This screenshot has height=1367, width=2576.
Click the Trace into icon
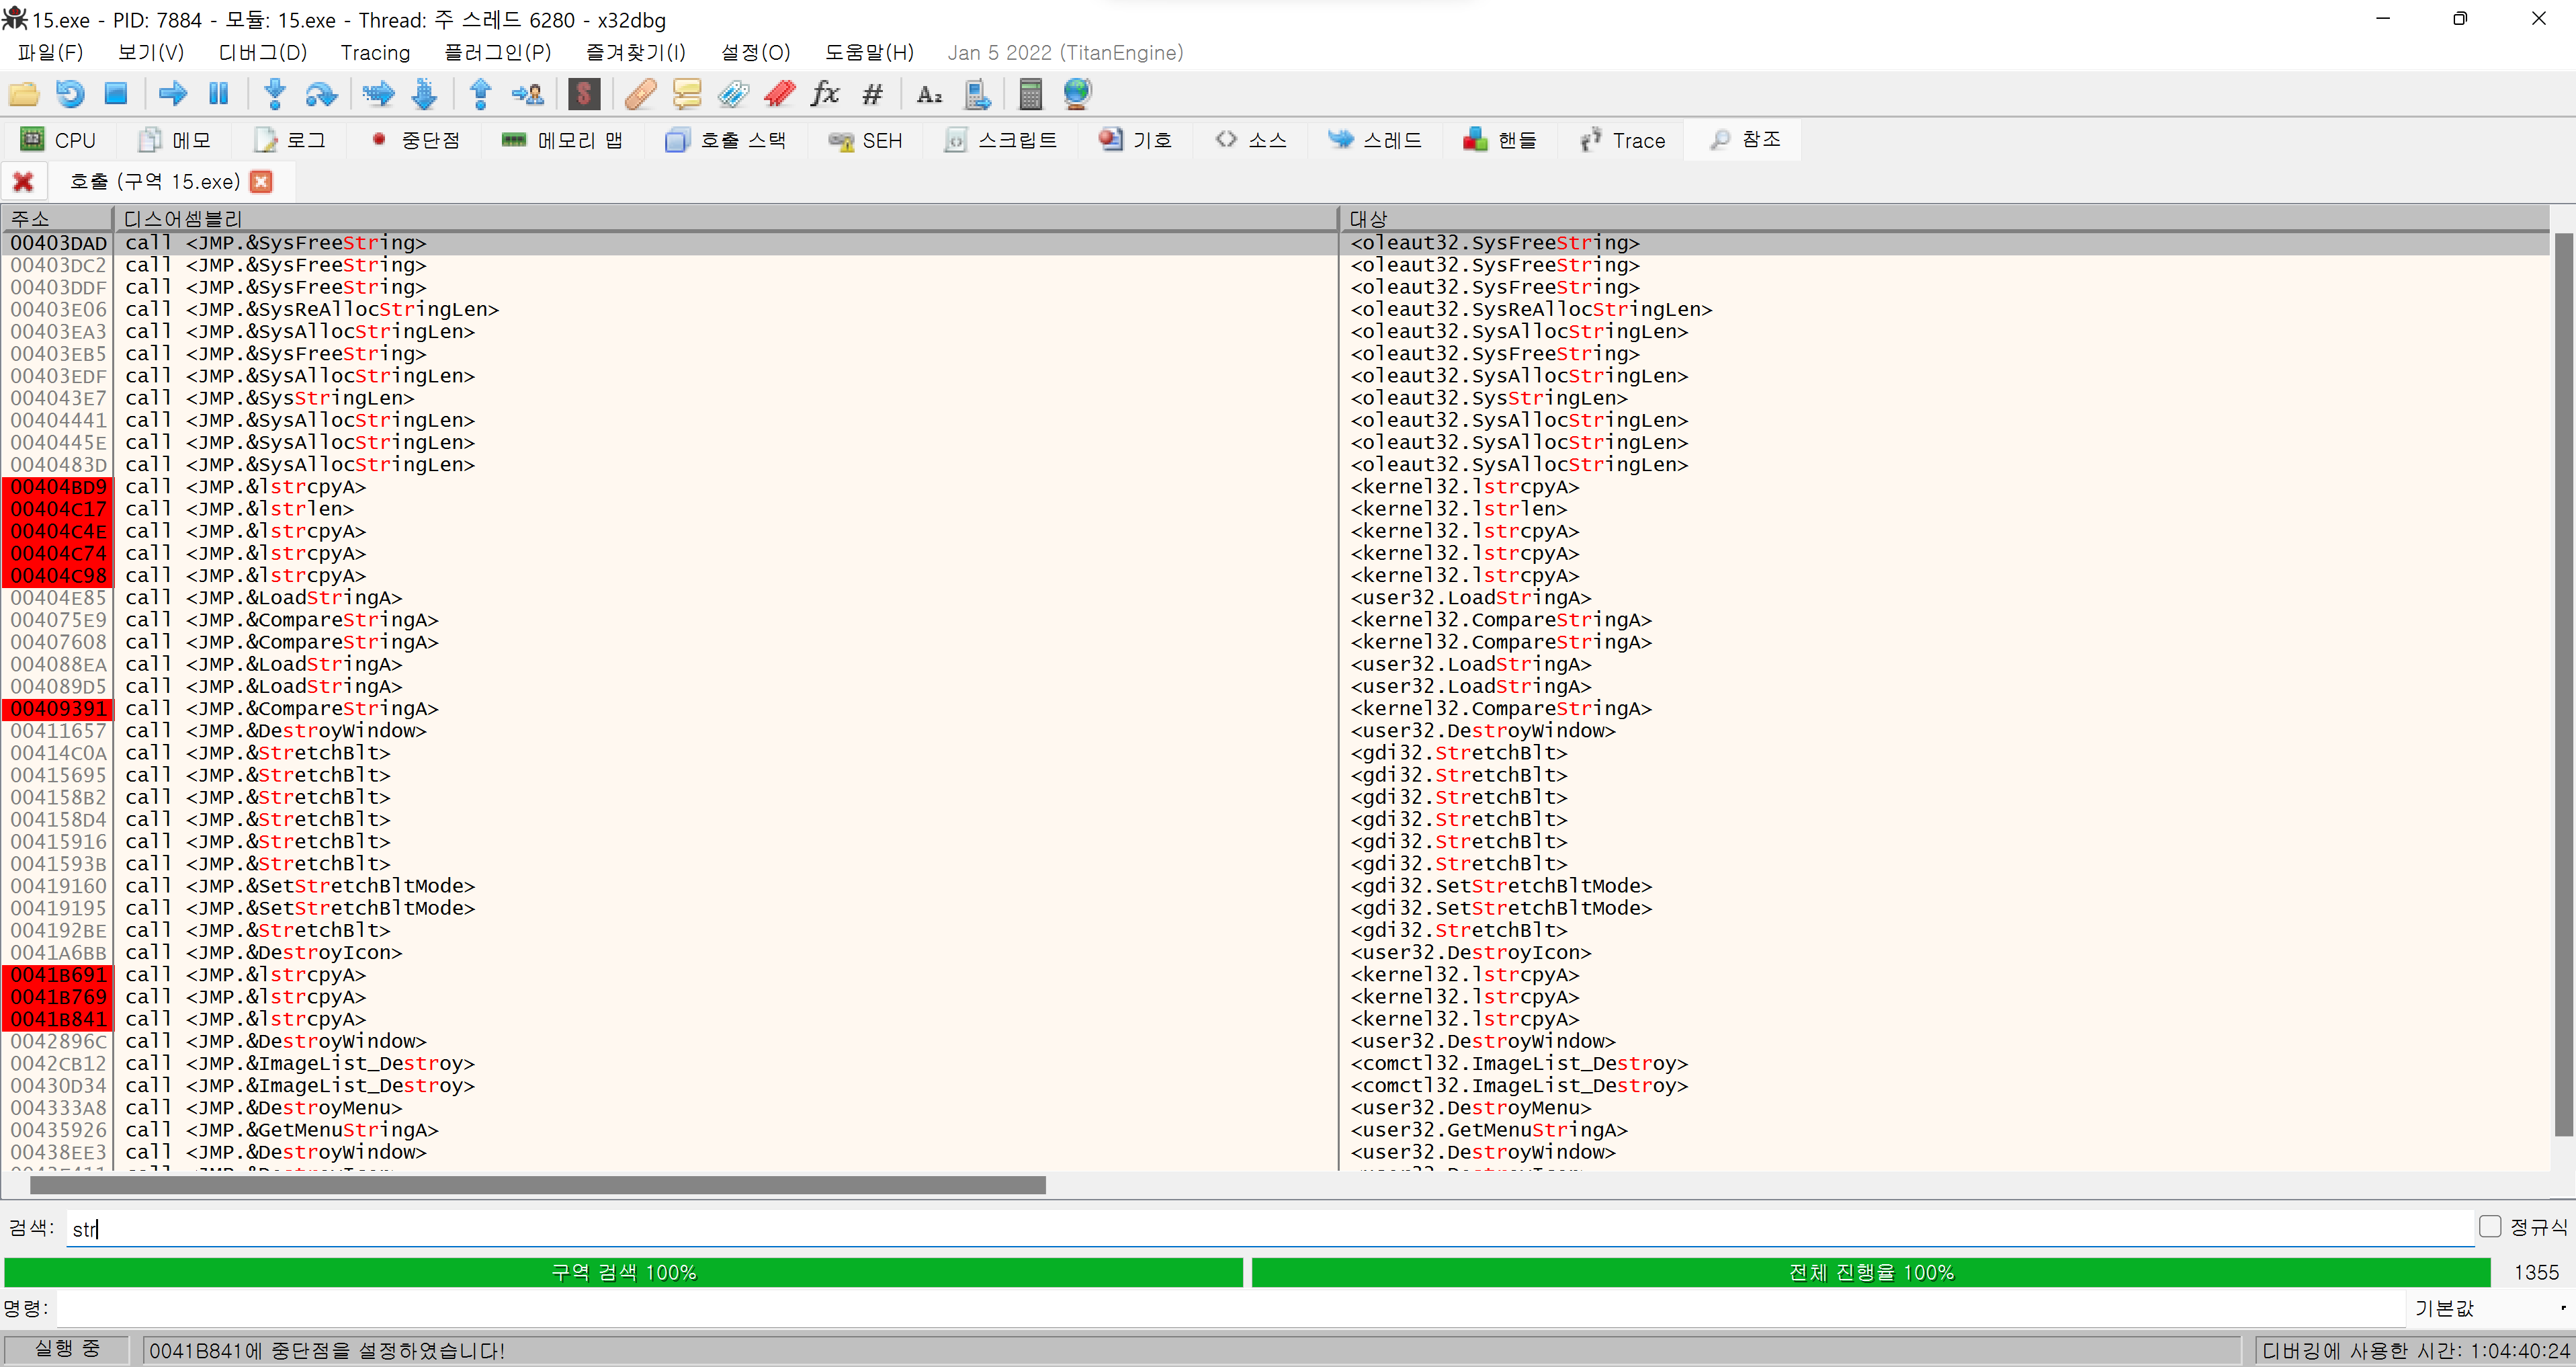378,94
